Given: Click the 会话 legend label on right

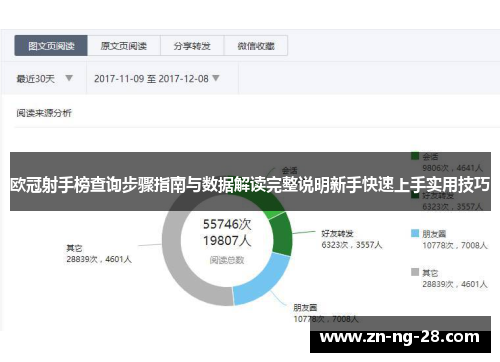Looking at the screenshot, I should click(x=430, y=156).
